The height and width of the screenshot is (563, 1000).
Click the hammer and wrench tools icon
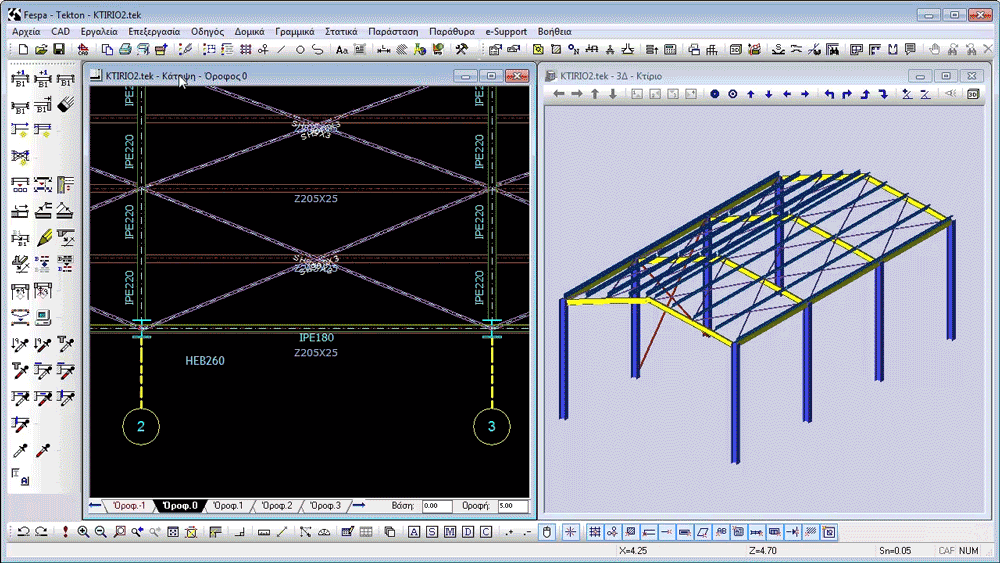click(462, 49)
